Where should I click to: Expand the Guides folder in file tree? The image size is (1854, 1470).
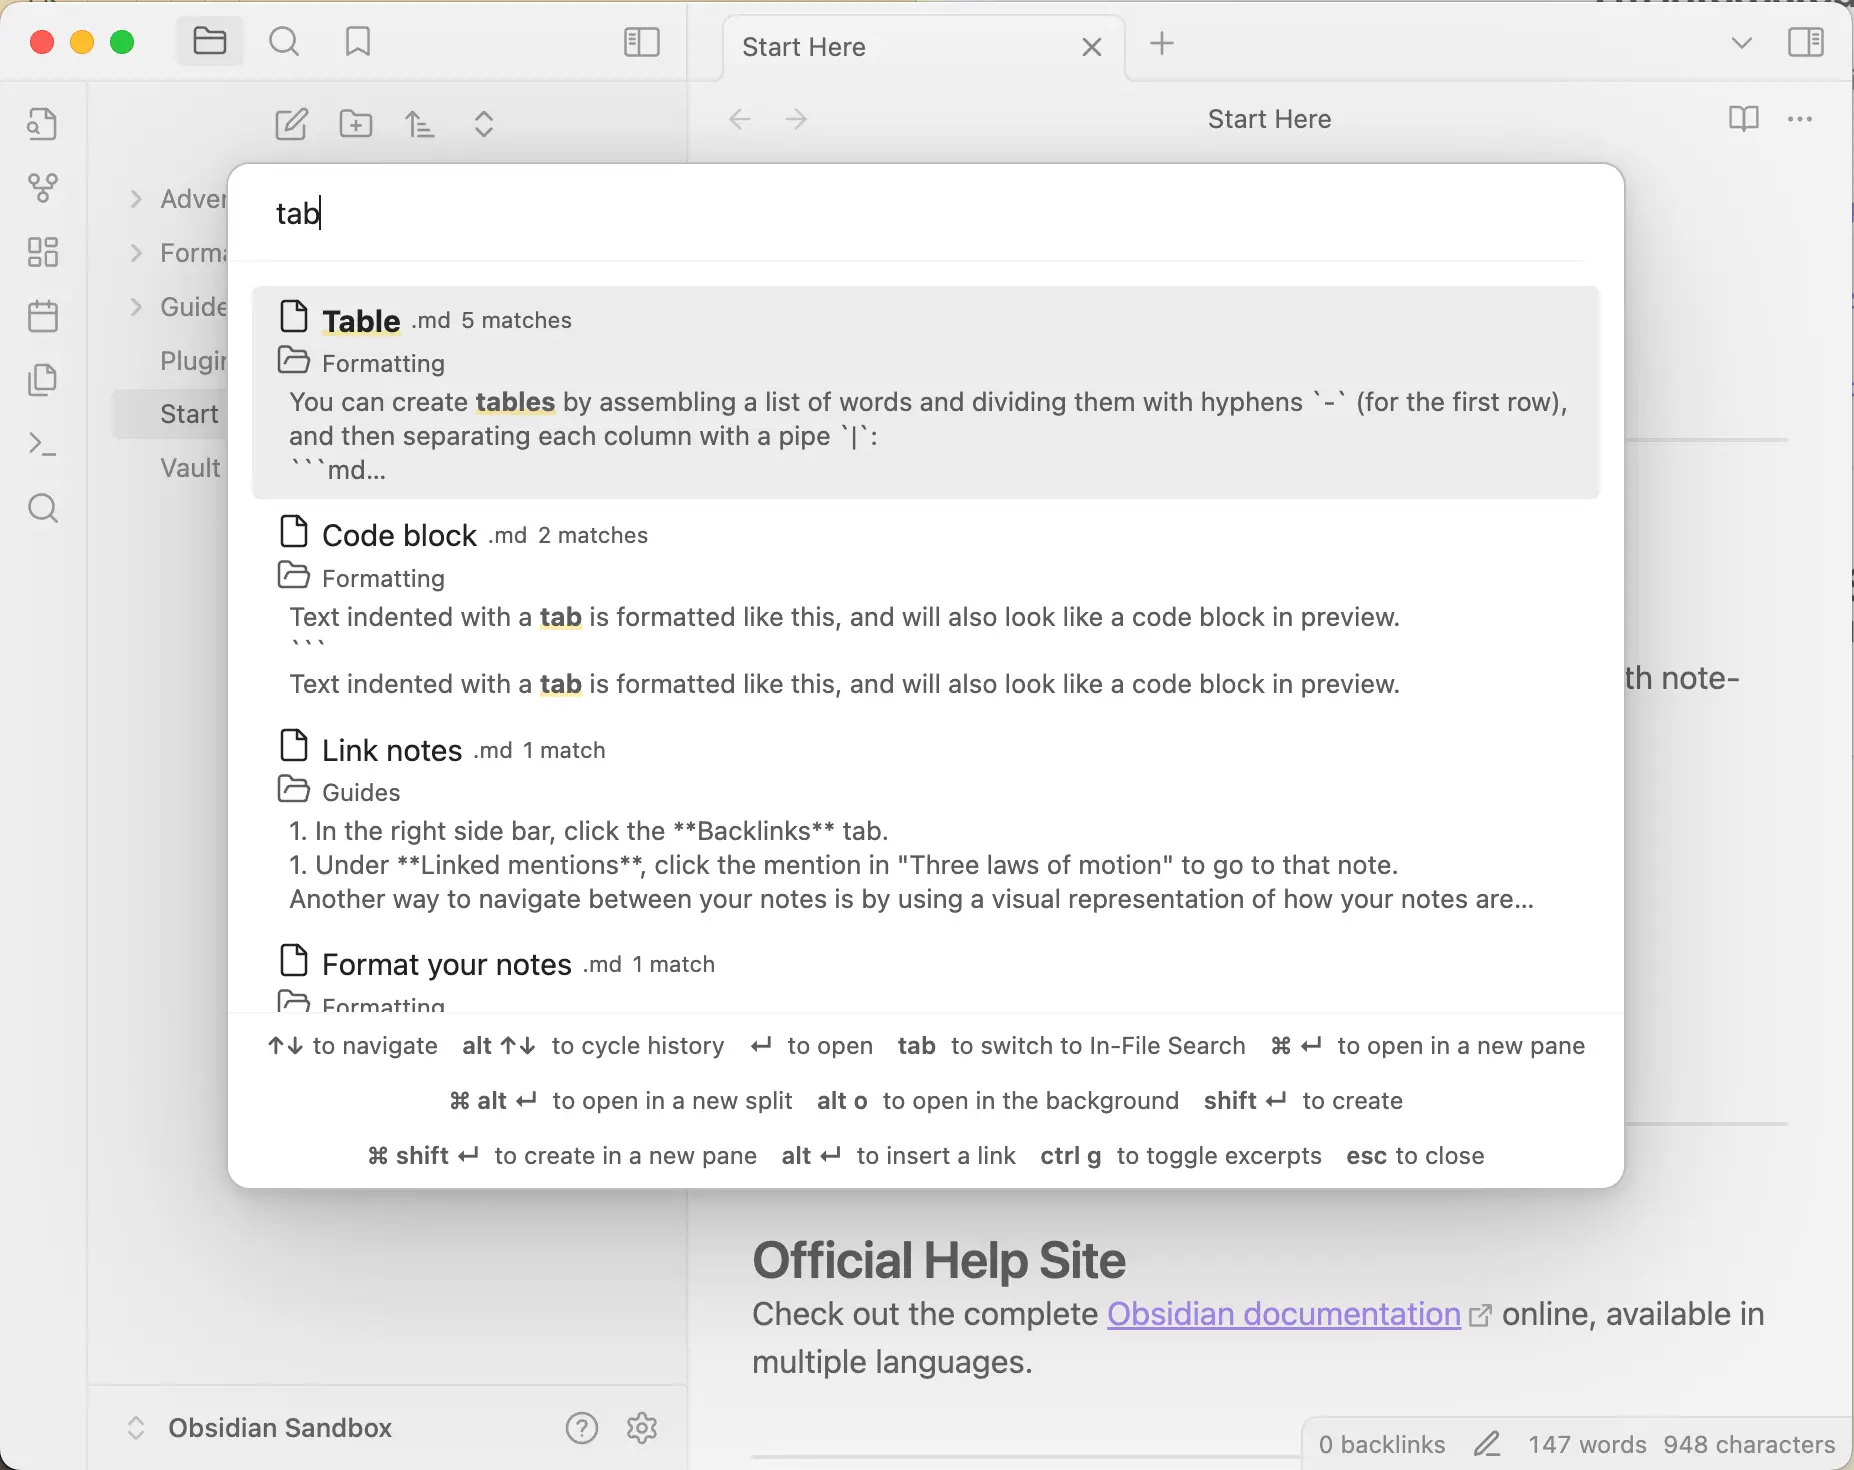[x=136, y=307]
